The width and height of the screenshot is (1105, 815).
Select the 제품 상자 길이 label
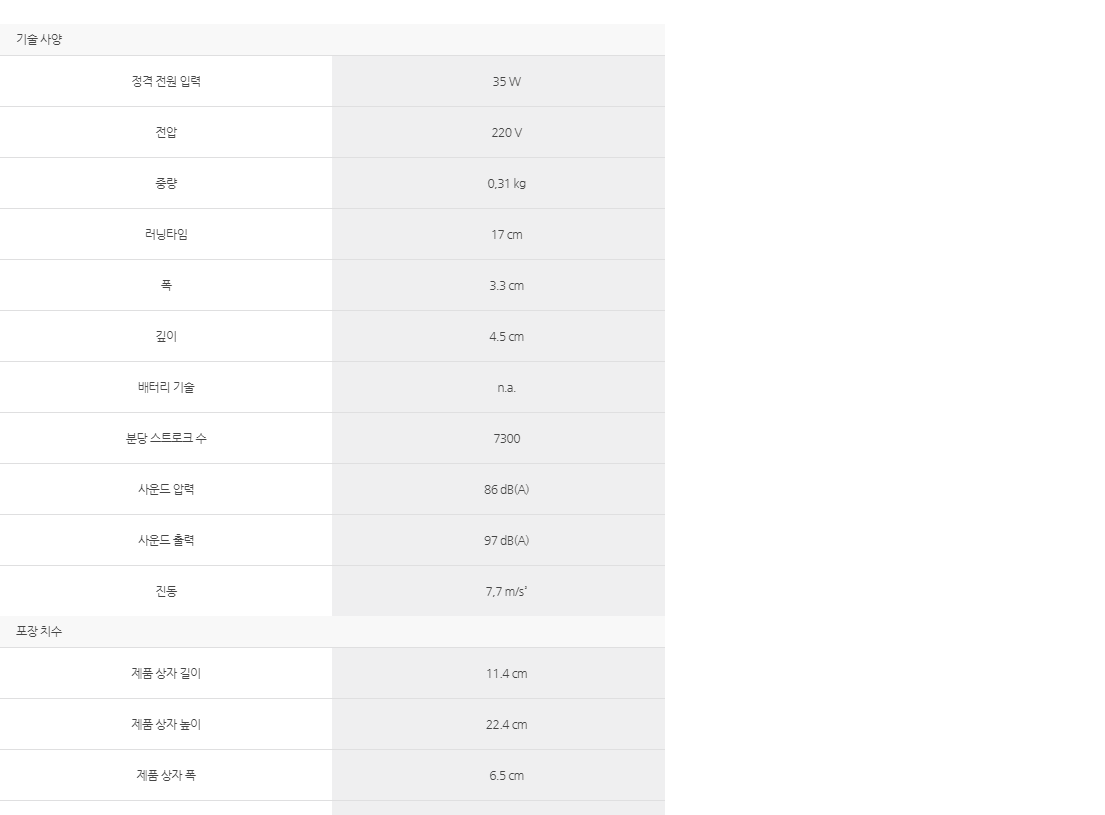tap(166, 673)
